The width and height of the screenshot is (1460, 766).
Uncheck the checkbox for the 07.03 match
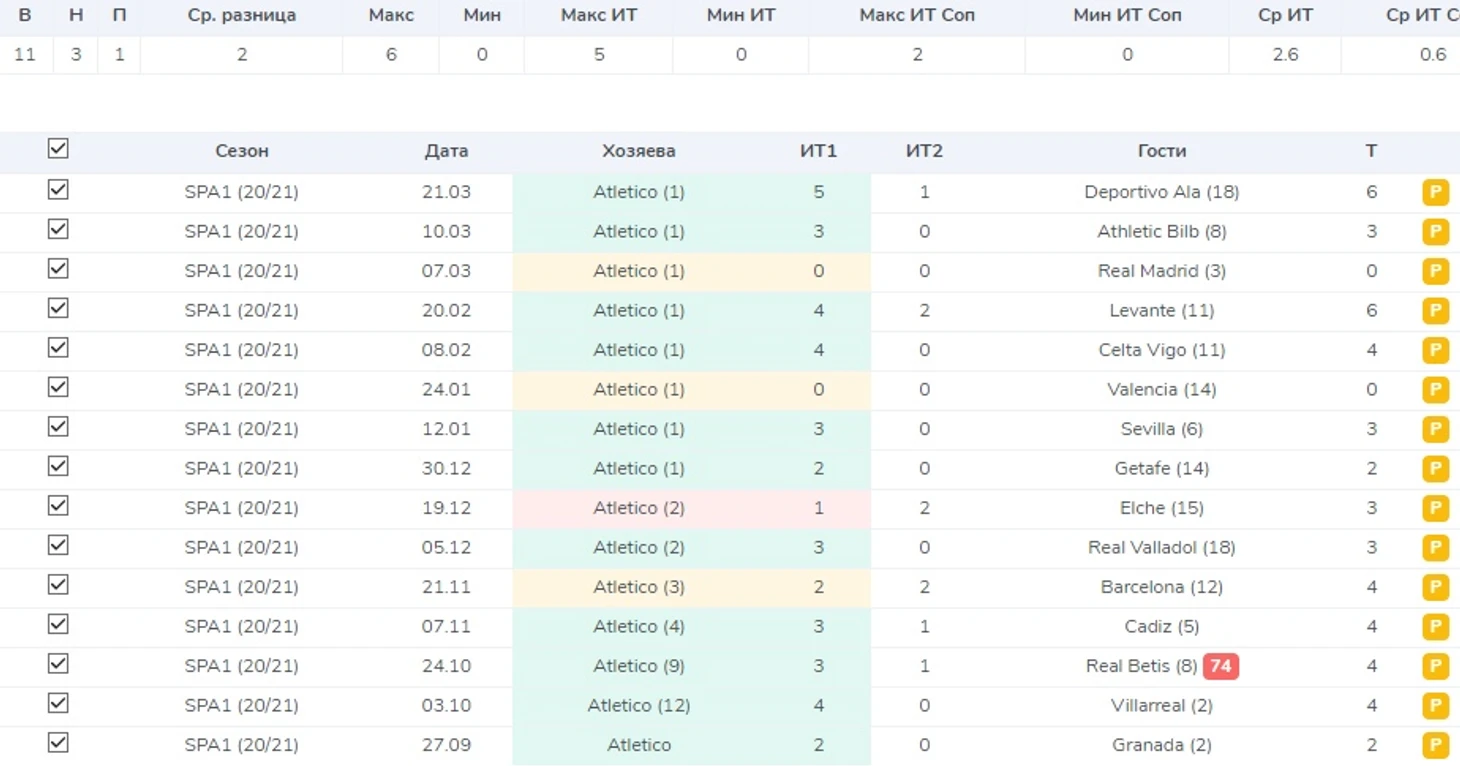pos(58,268)
